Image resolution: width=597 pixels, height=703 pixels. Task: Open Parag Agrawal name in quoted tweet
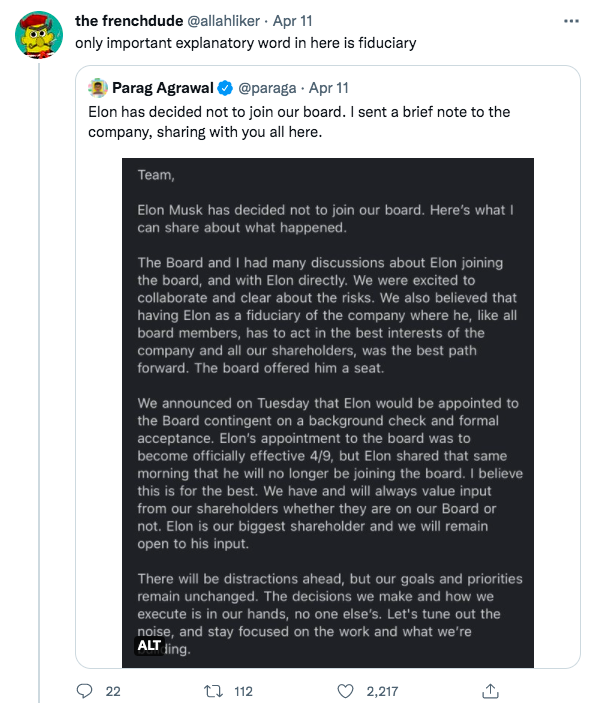coord(163,88)
